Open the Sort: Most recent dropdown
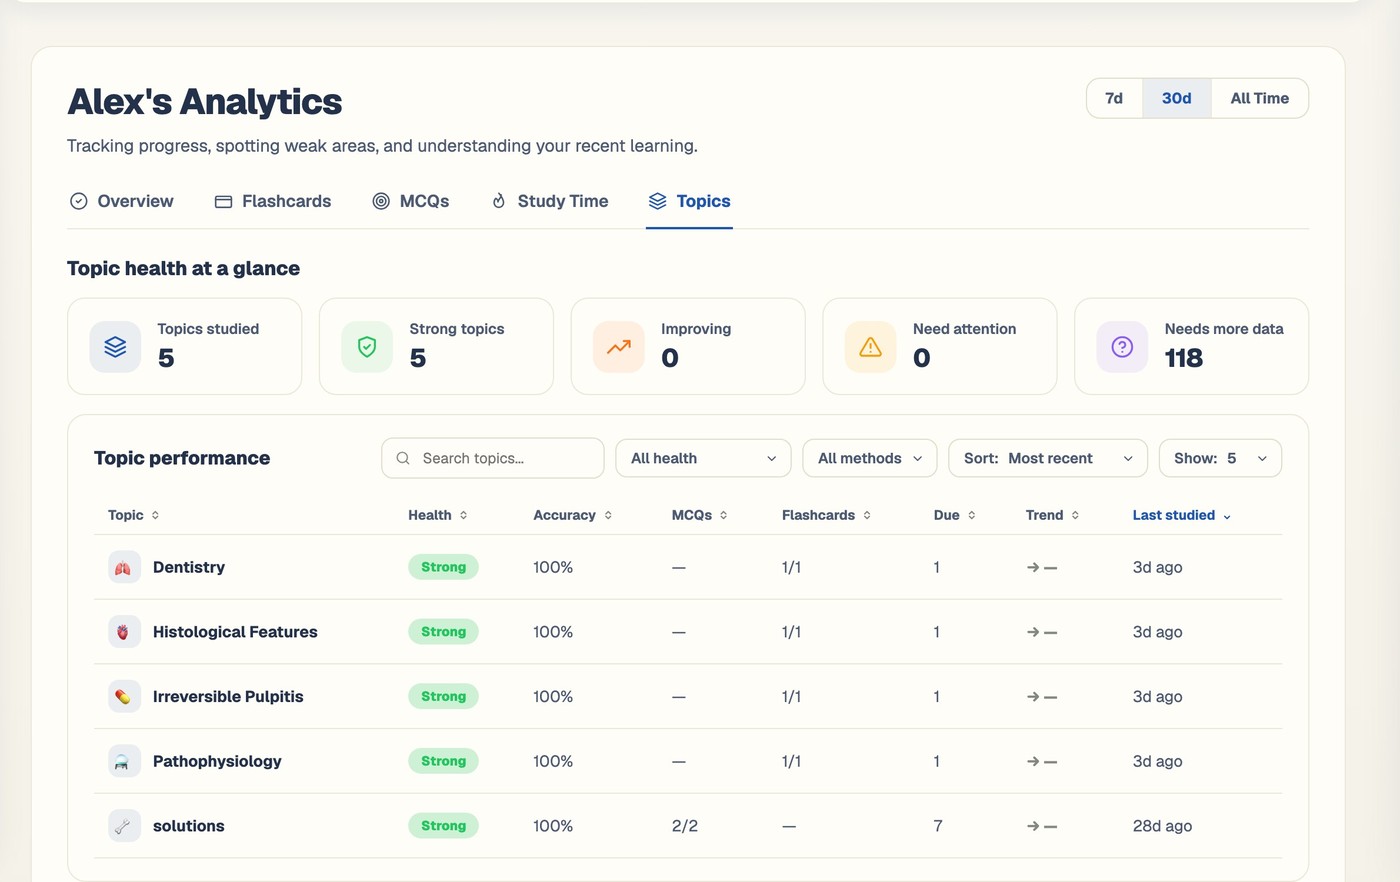This screenshot has height=882, width=1400. click(x=1048, y=458)
